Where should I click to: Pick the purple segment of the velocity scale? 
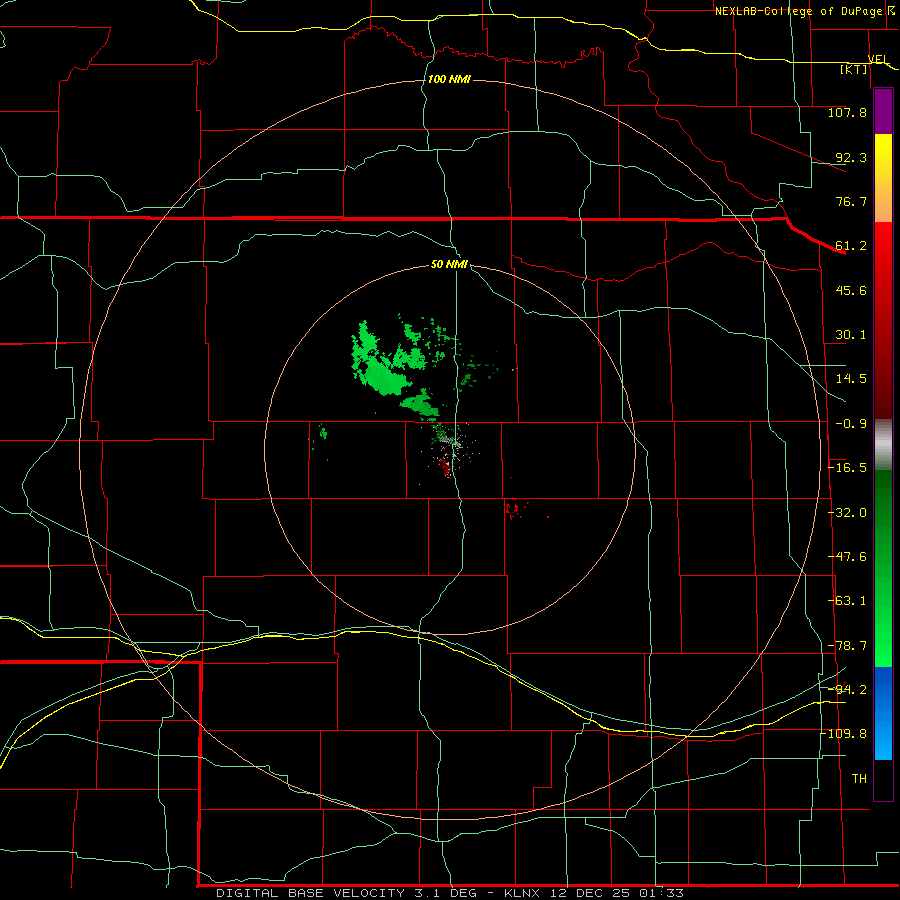(883, 112)
